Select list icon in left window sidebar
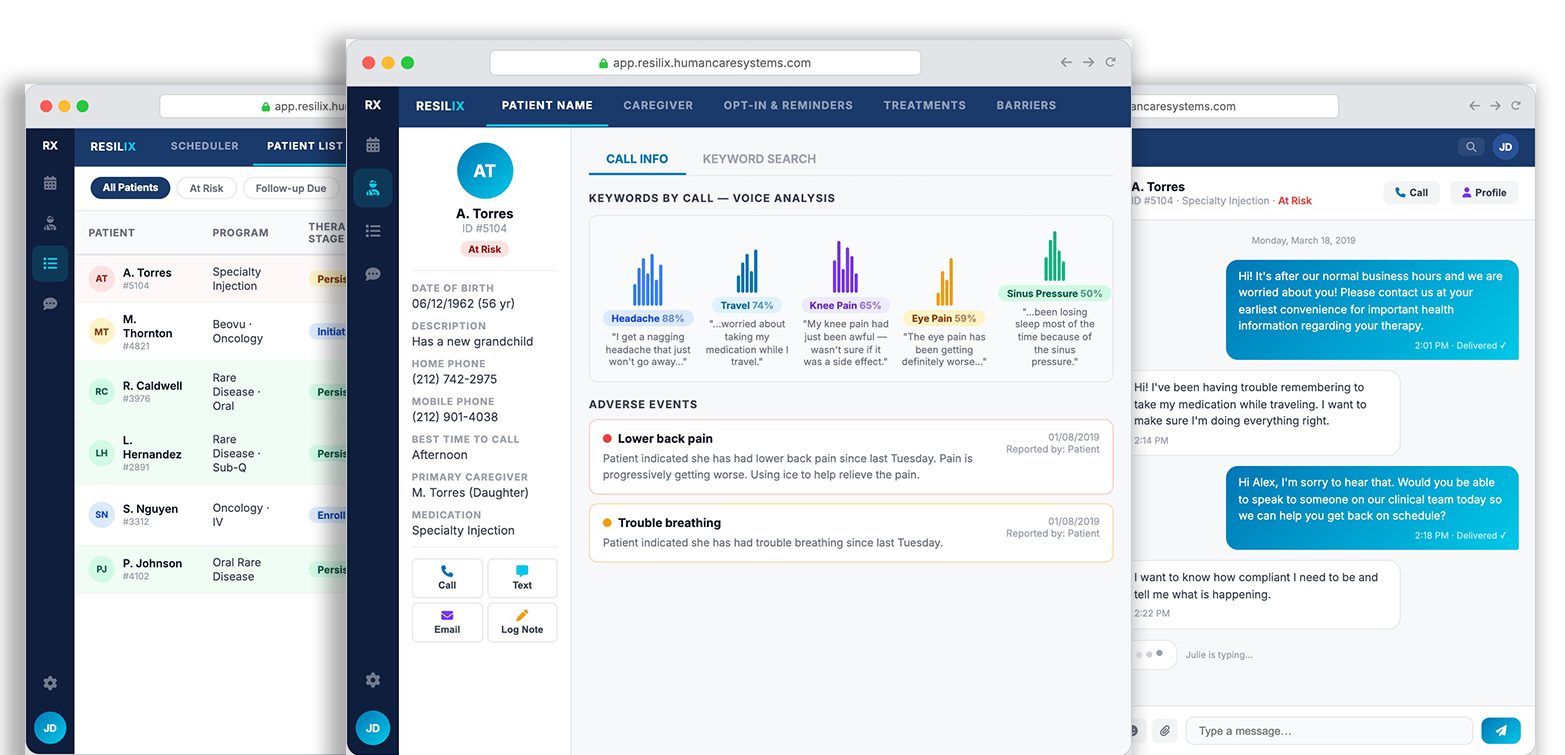The width and height of the screenshot is (1565, 755). pyautogui.click(x=50, y=264)
